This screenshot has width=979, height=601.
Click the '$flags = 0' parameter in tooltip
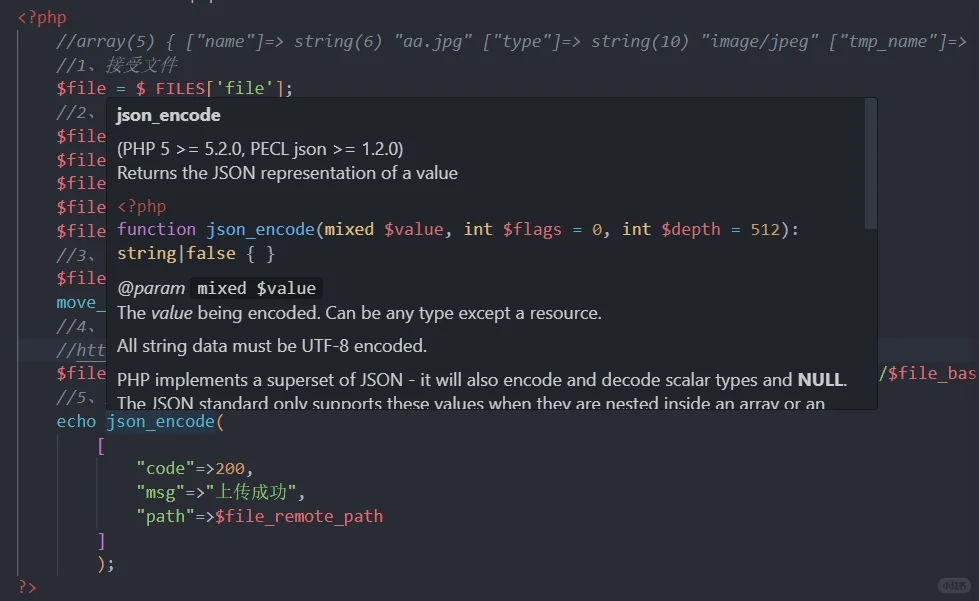click(553, 230)
